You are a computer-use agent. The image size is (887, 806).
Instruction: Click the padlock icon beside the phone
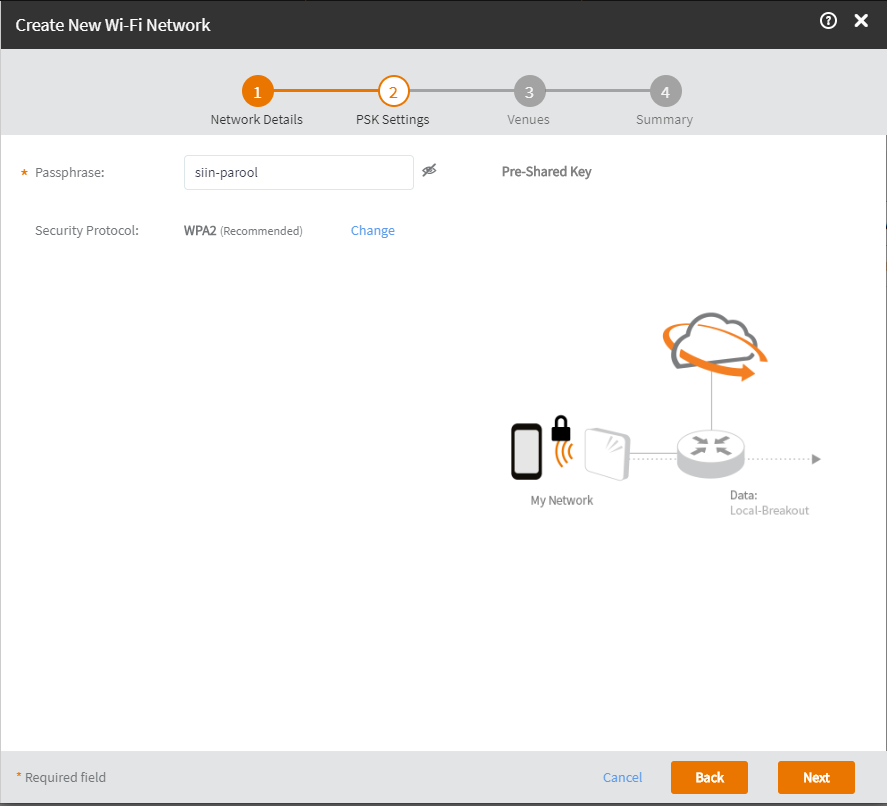click(x=561, y=428)
